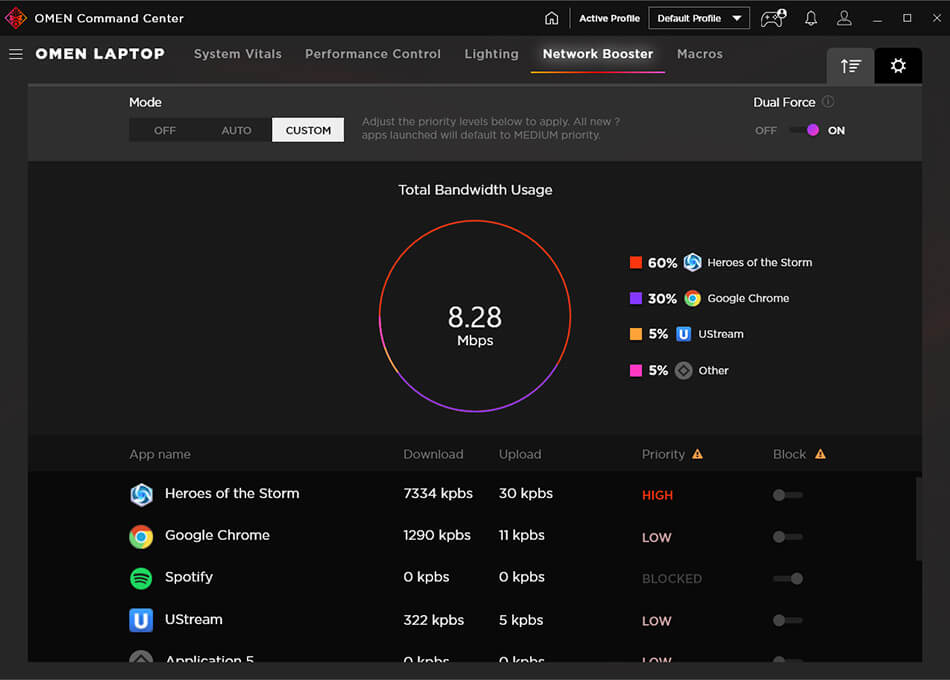This screenshot has width=950, height=680.
Task: Click the Block warning triangle
Action: [820, 454]
